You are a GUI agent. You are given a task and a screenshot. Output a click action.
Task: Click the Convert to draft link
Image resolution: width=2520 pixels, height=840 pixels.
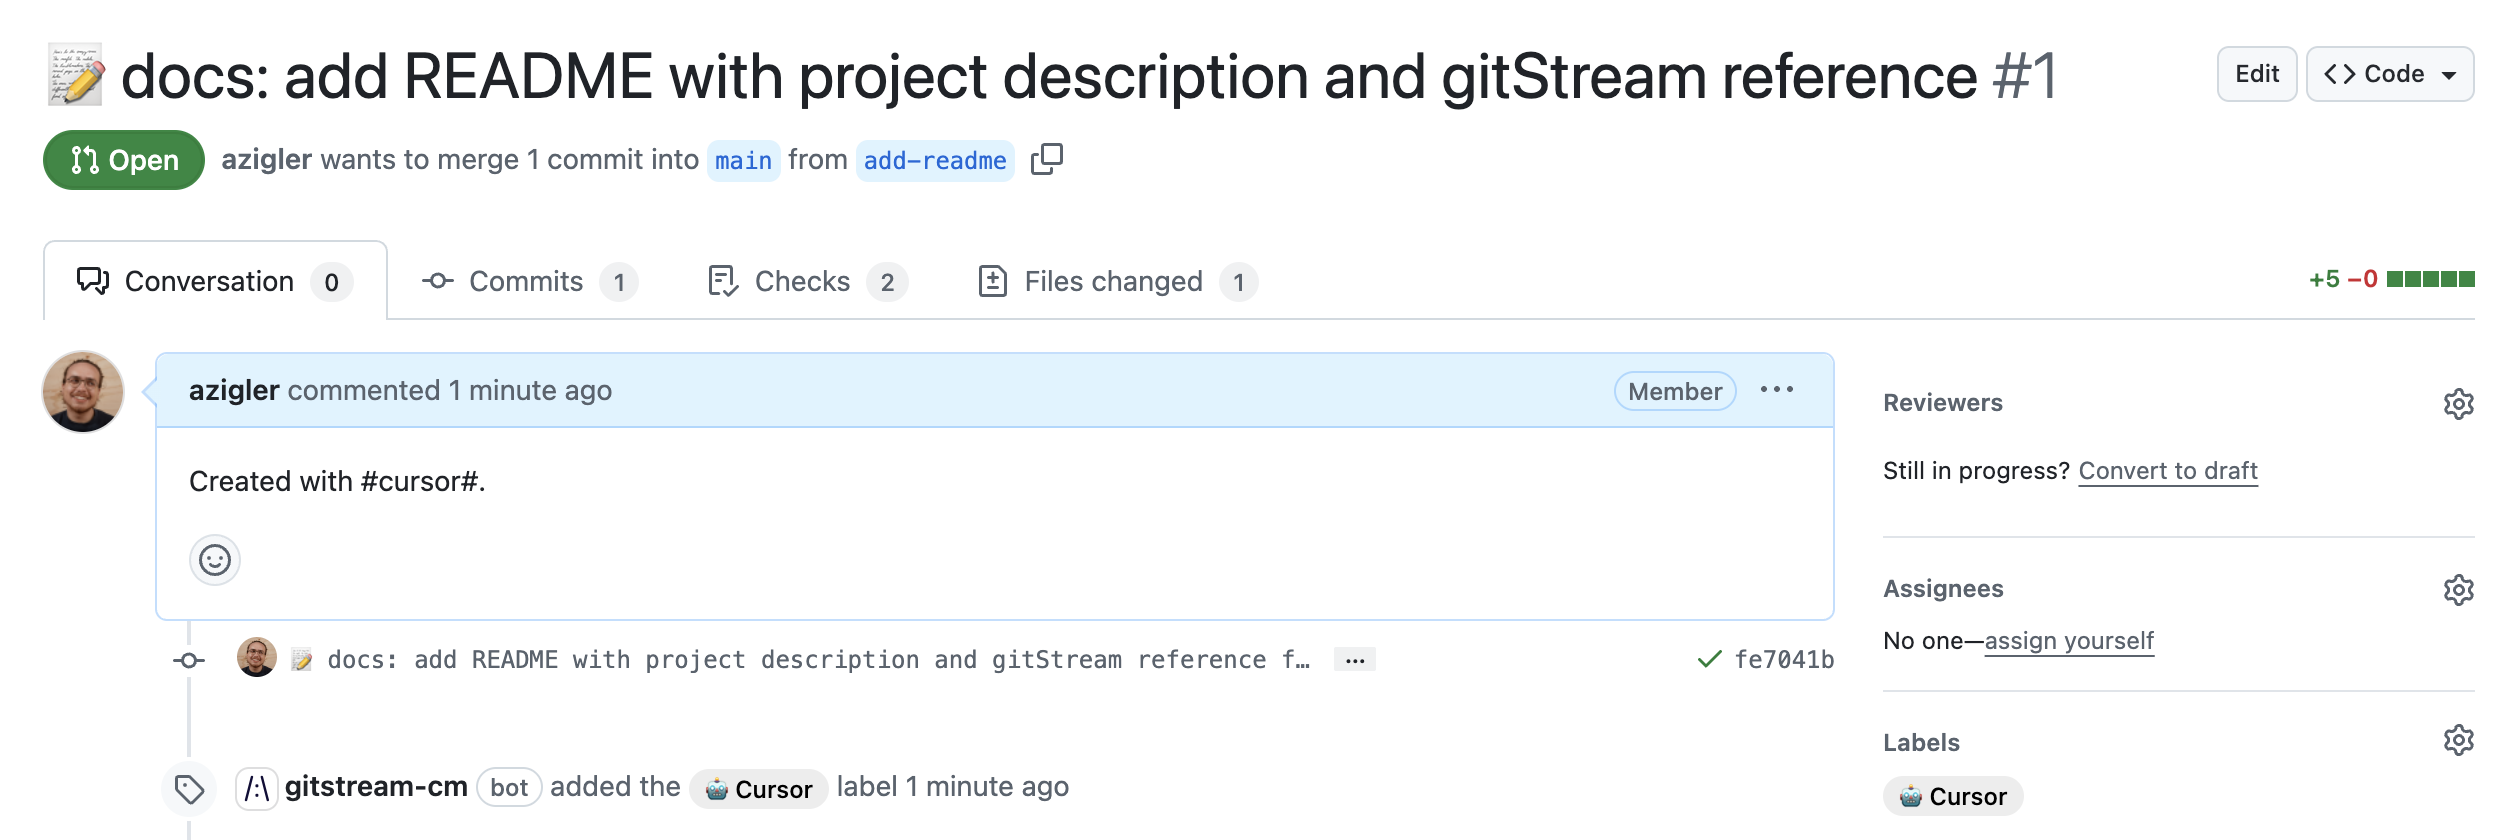2167,471
